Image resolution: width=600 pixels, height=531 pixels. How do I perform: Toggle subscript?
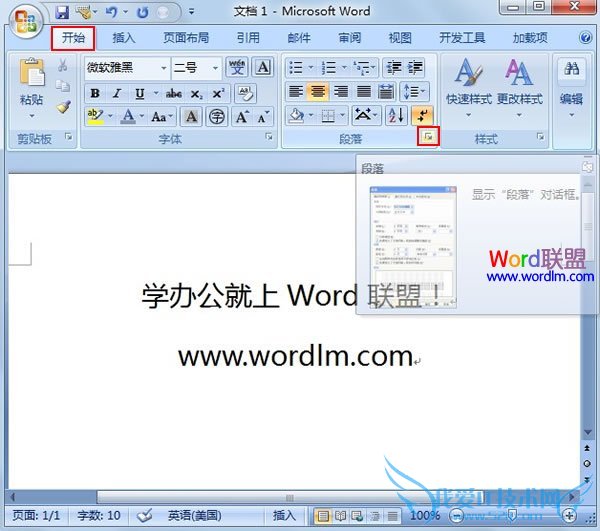pyautogui.click(x=196, y=93)
